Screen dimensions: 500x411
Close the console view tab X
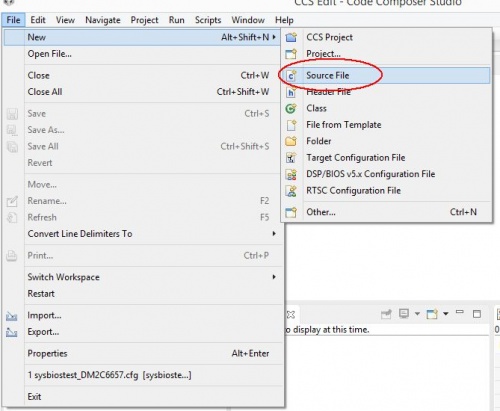[291, 314]
